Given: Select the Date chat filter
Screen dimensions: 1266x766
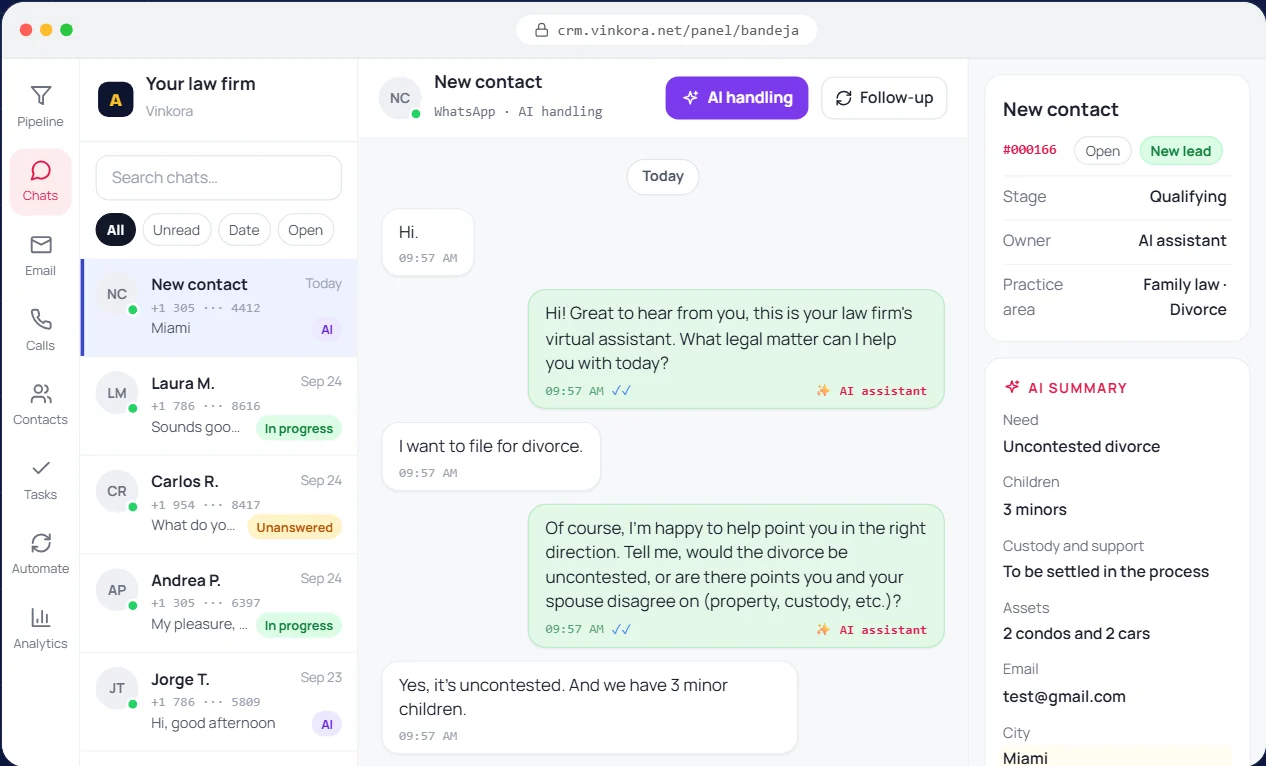Looking at the screenshot, I should click(244, 230).
